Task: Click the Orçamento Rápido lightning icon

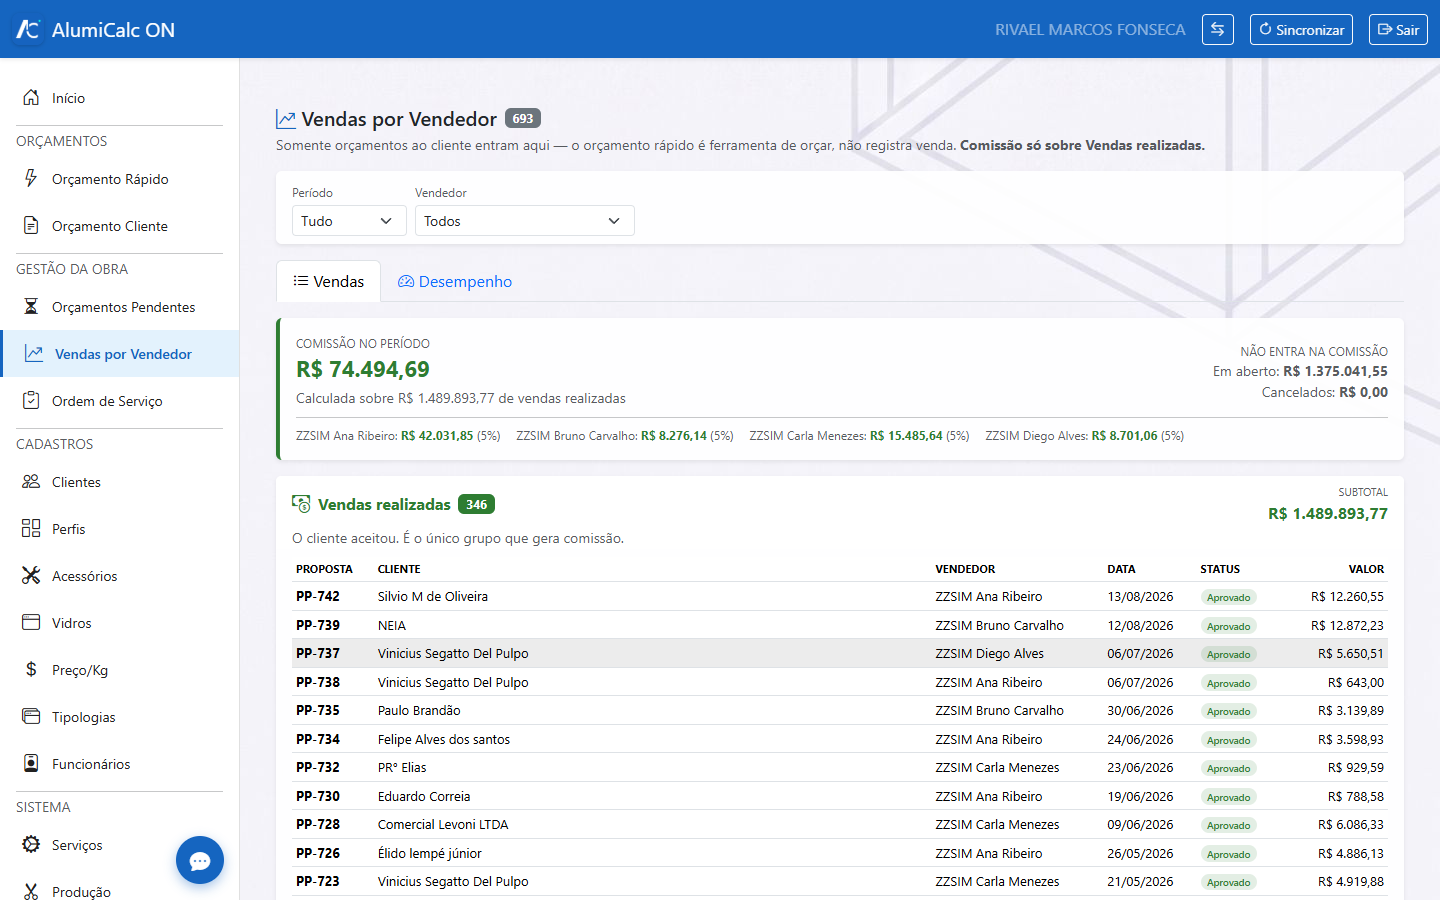Action: click(x=31, y=179)
